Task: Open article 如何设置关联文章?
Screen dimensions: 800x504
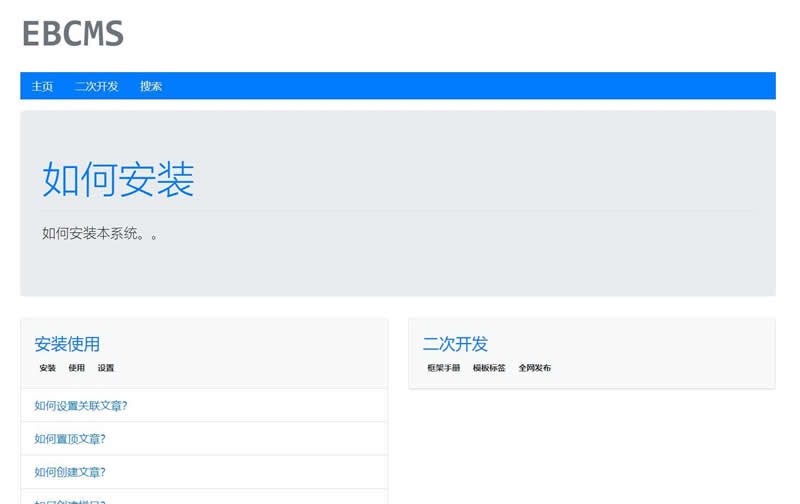Action: point(81,406)
